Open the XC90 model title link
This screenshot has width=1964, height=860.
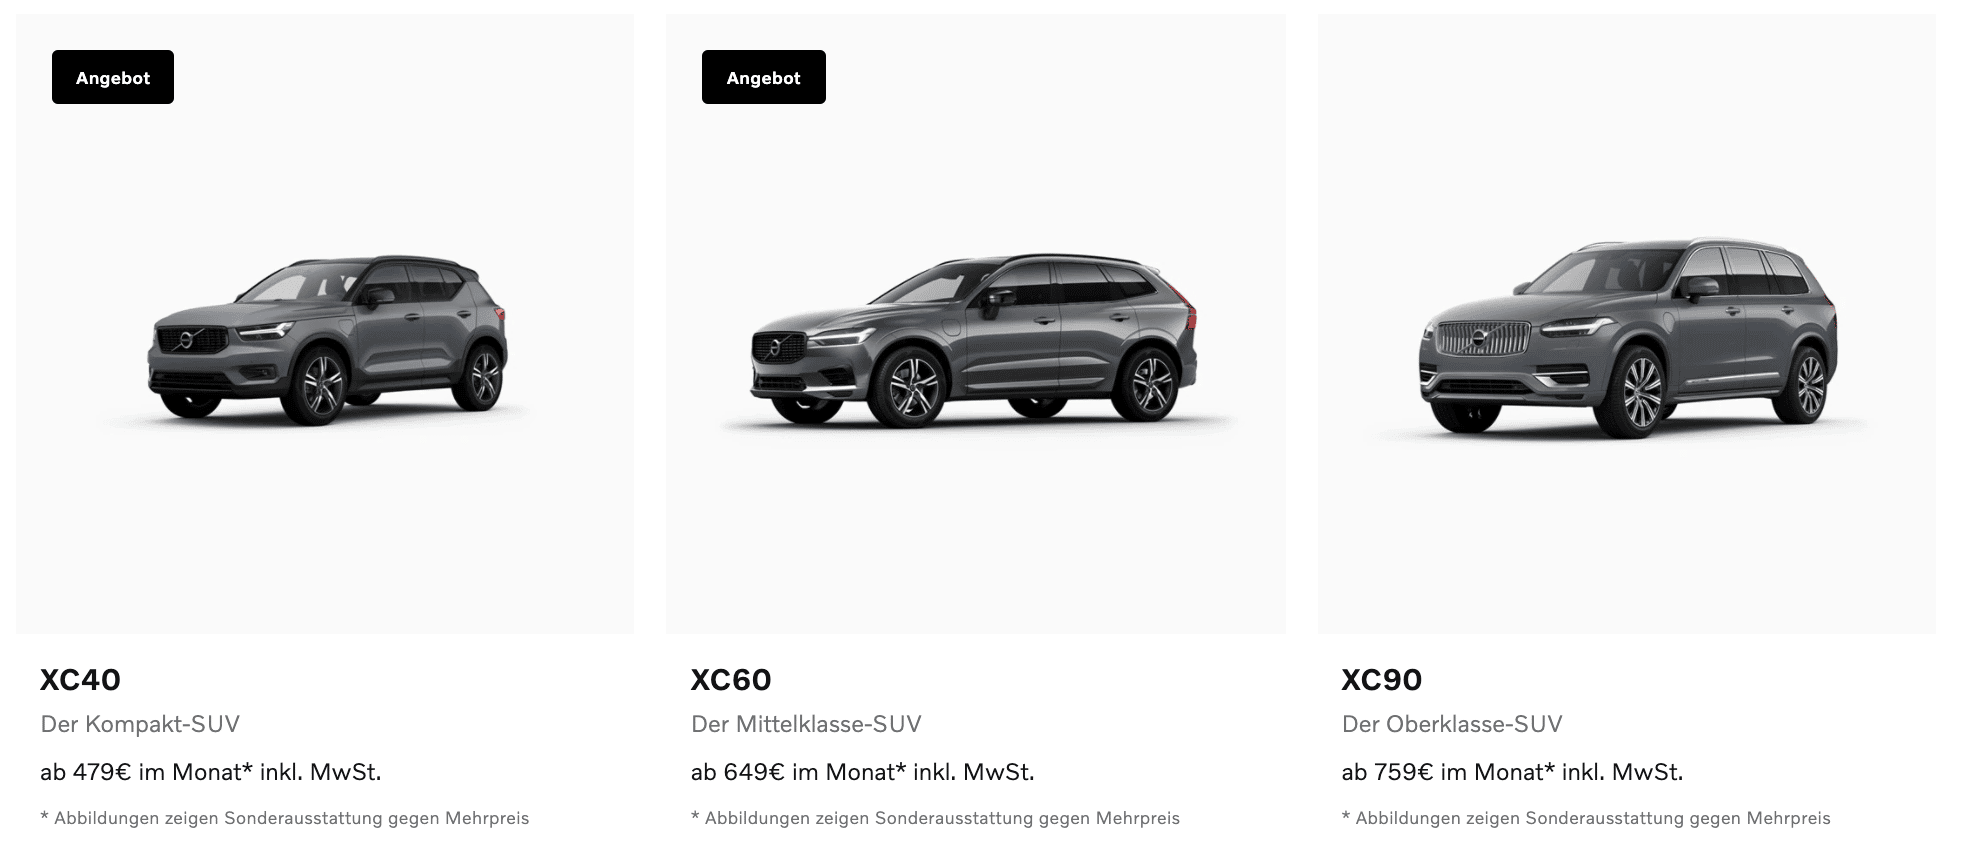(1382, 680)
